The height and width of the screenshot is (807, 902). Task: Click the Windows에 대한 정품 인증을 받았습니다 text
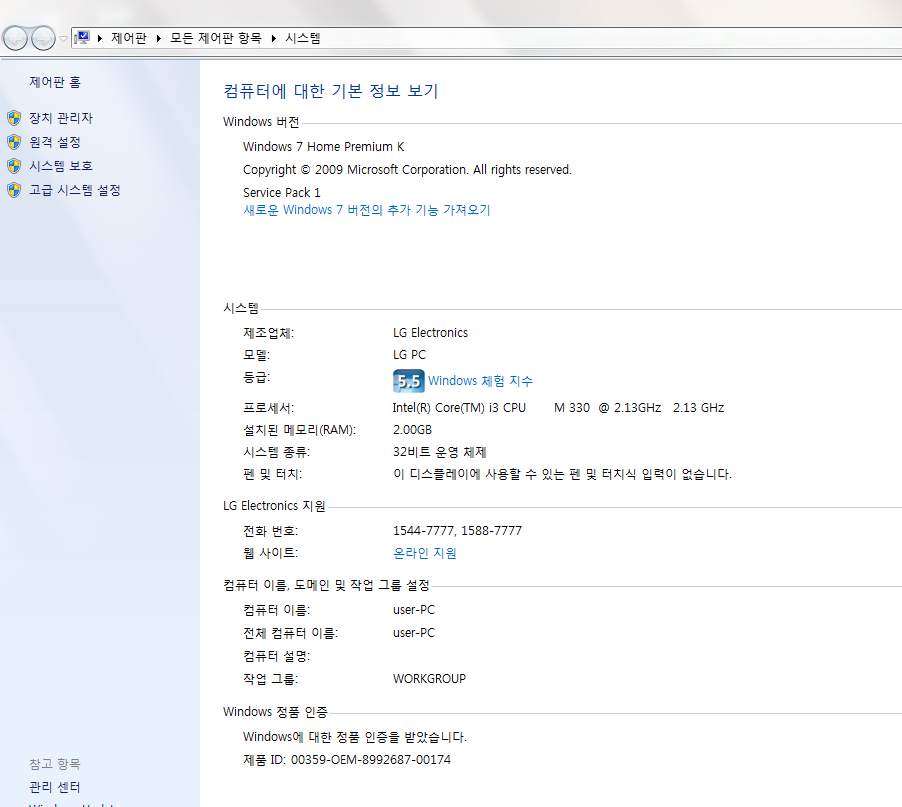355,737
